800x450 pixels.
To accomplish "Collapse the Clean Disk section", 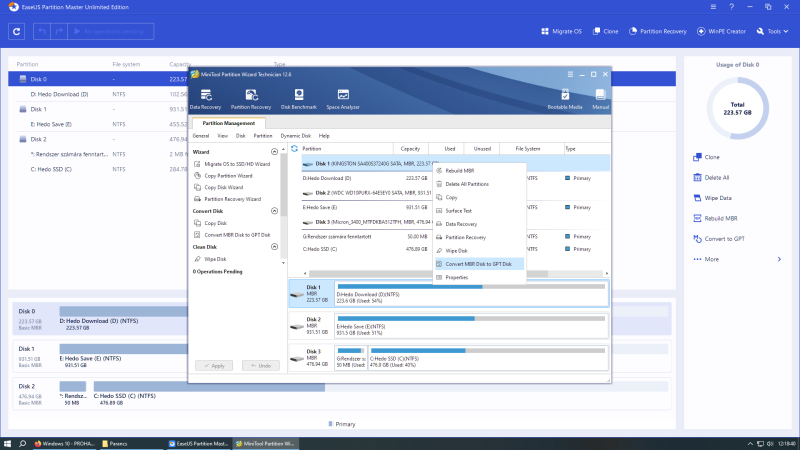I will [x=274, y=247].
